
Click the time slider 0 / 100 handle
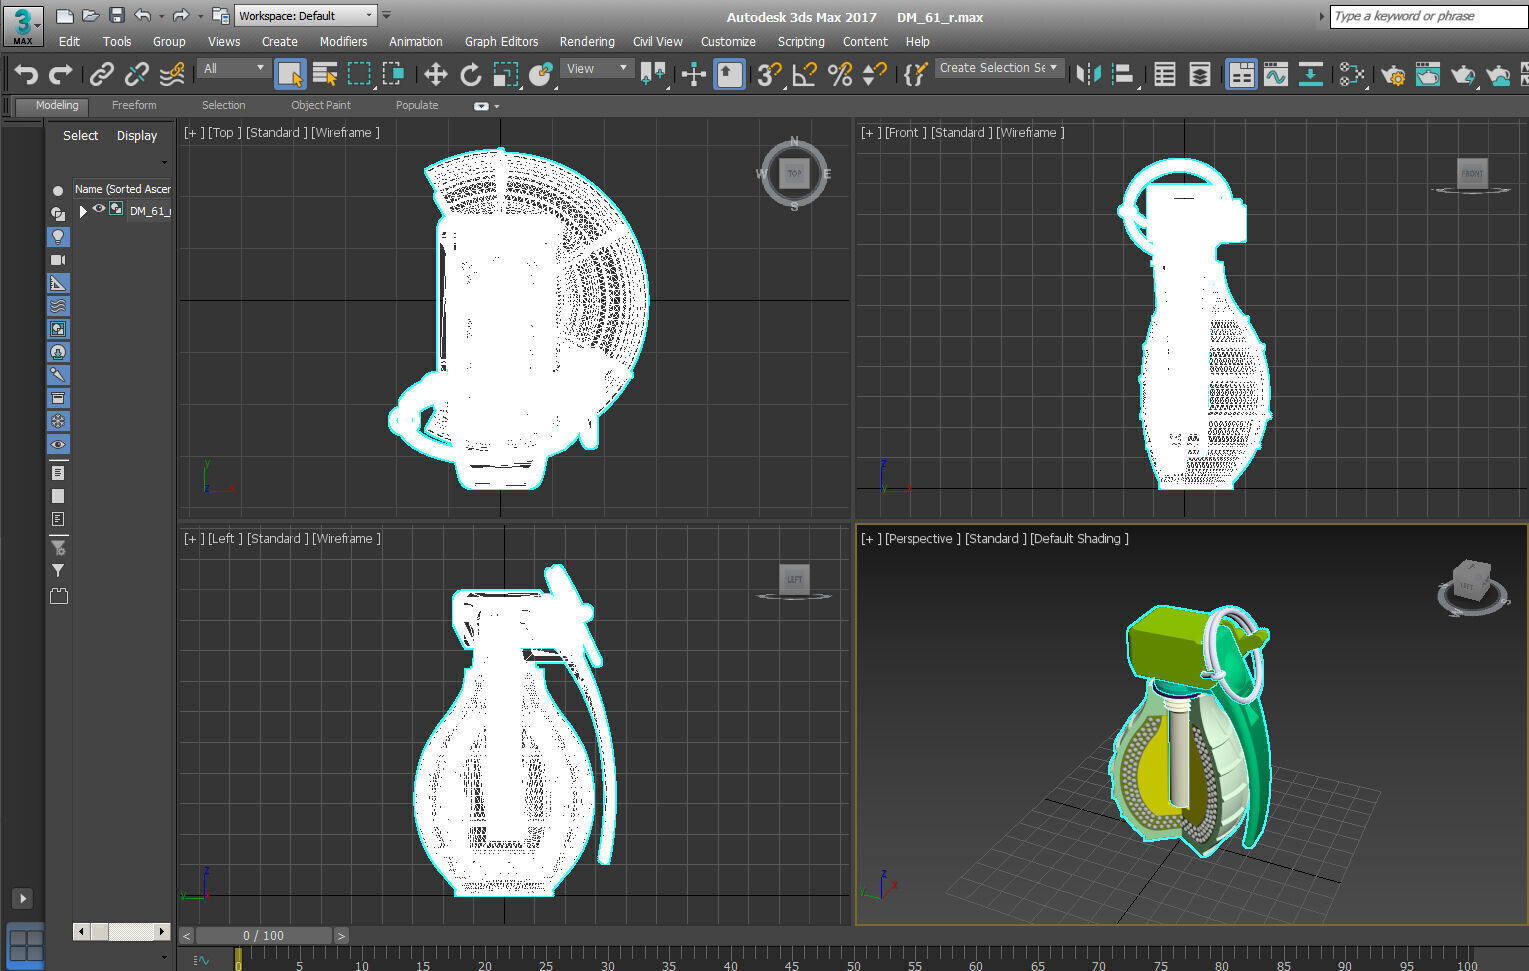[263, 936]
